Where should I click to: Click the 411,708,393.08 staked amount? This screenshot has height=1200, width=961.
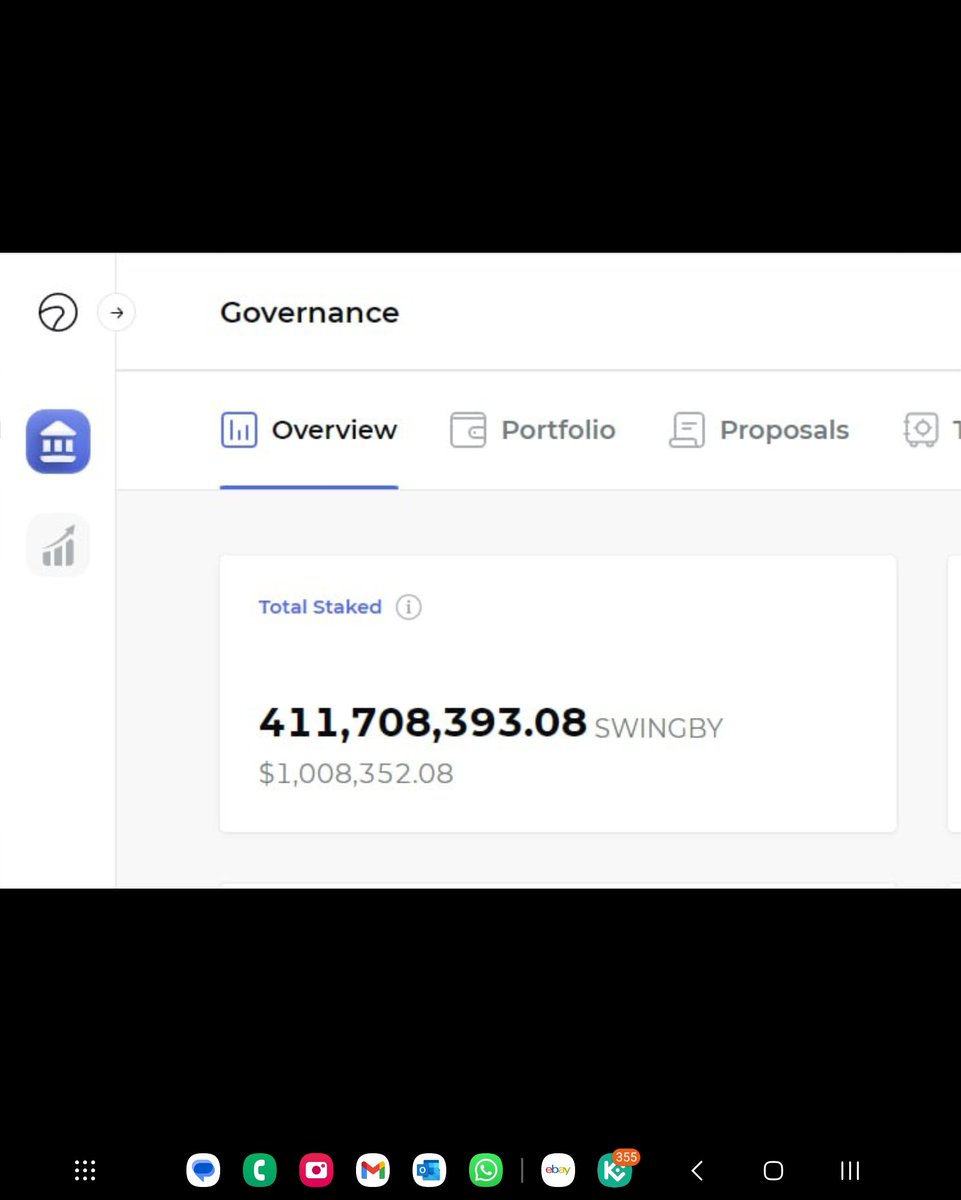coord(423,722)
